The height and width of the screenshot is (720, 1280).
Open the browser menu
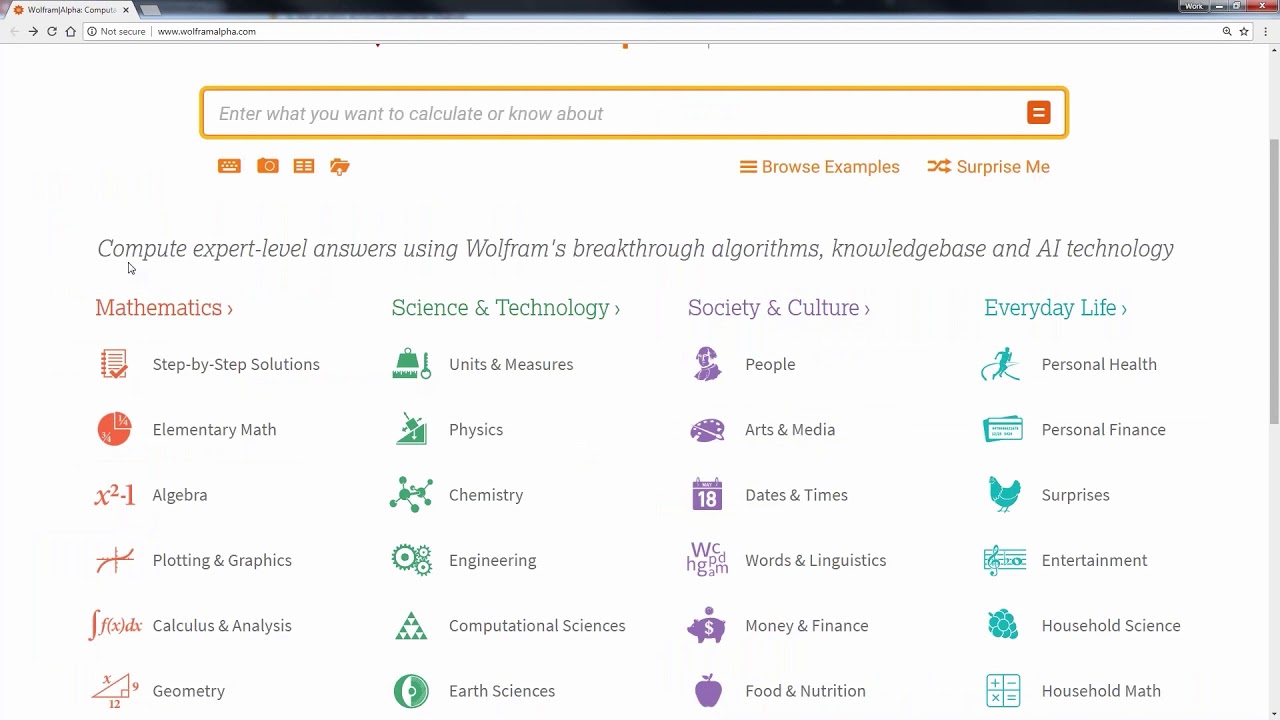pos(1265,31)
